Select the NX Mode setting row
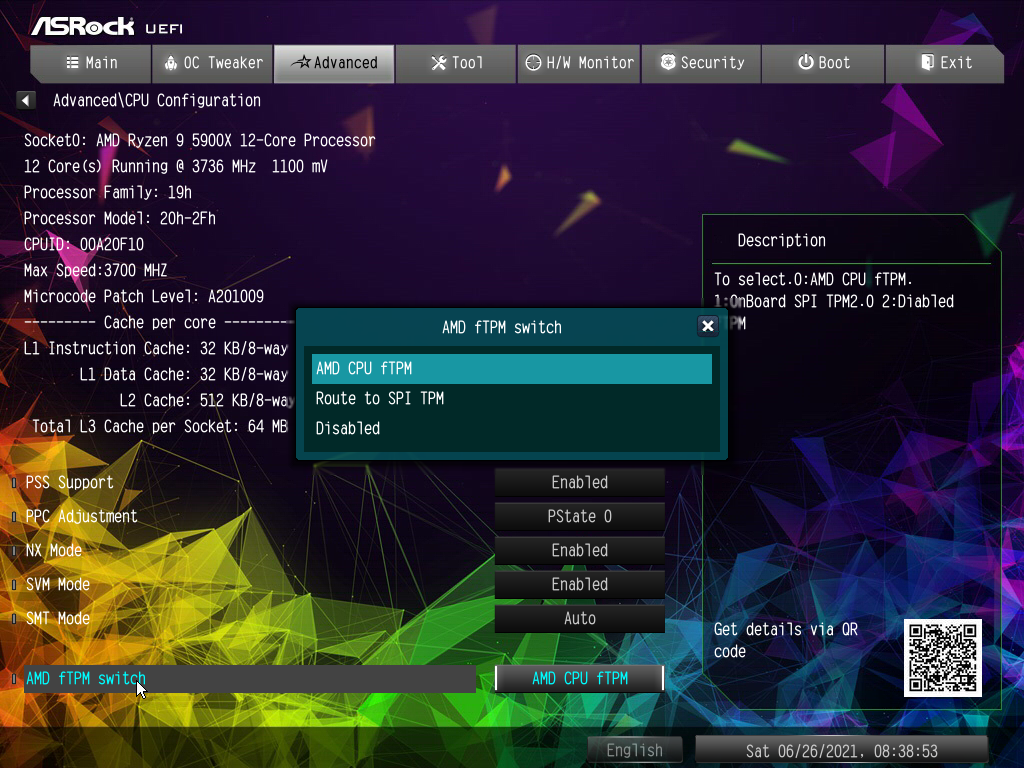The height and width of the screenshot is (768, 1024). pos(249,551)
